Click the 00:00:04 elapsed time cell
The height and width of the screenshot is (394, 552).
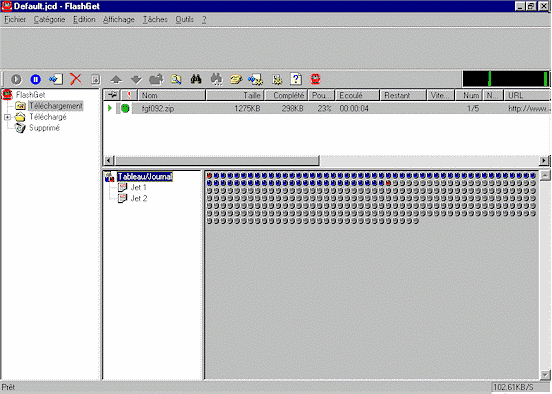(354, 108)
